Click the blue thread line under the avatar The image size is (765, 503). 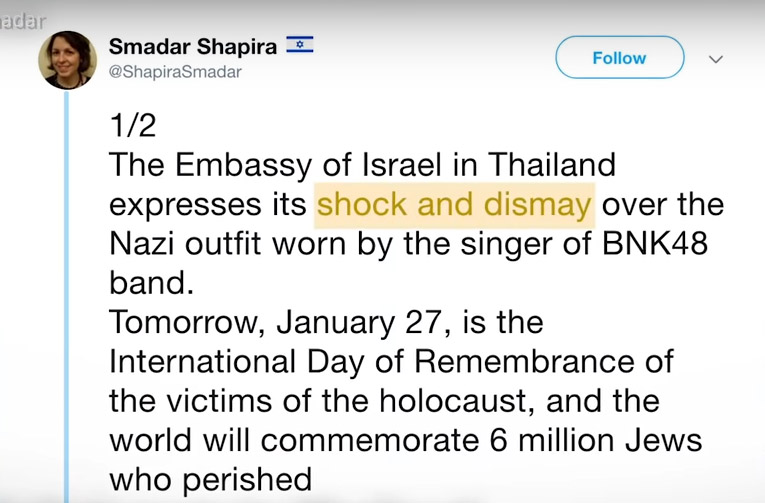point(67,300)
